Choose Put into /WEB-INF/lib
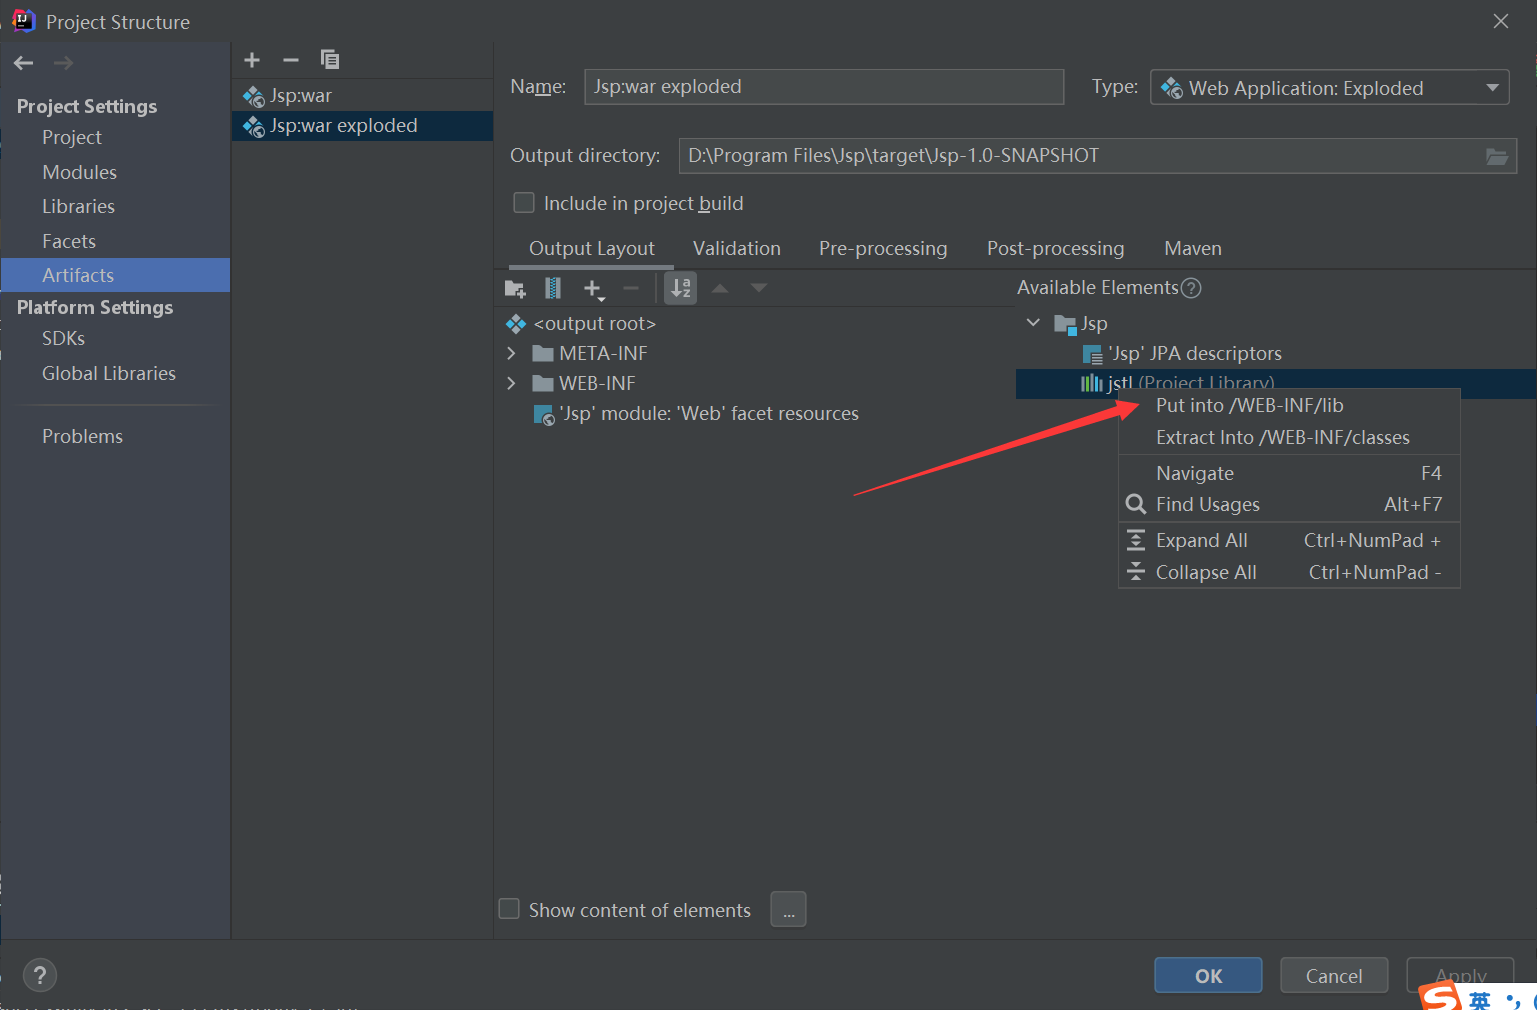This screenshot has width=1537, height=1010. [1289, 406]
